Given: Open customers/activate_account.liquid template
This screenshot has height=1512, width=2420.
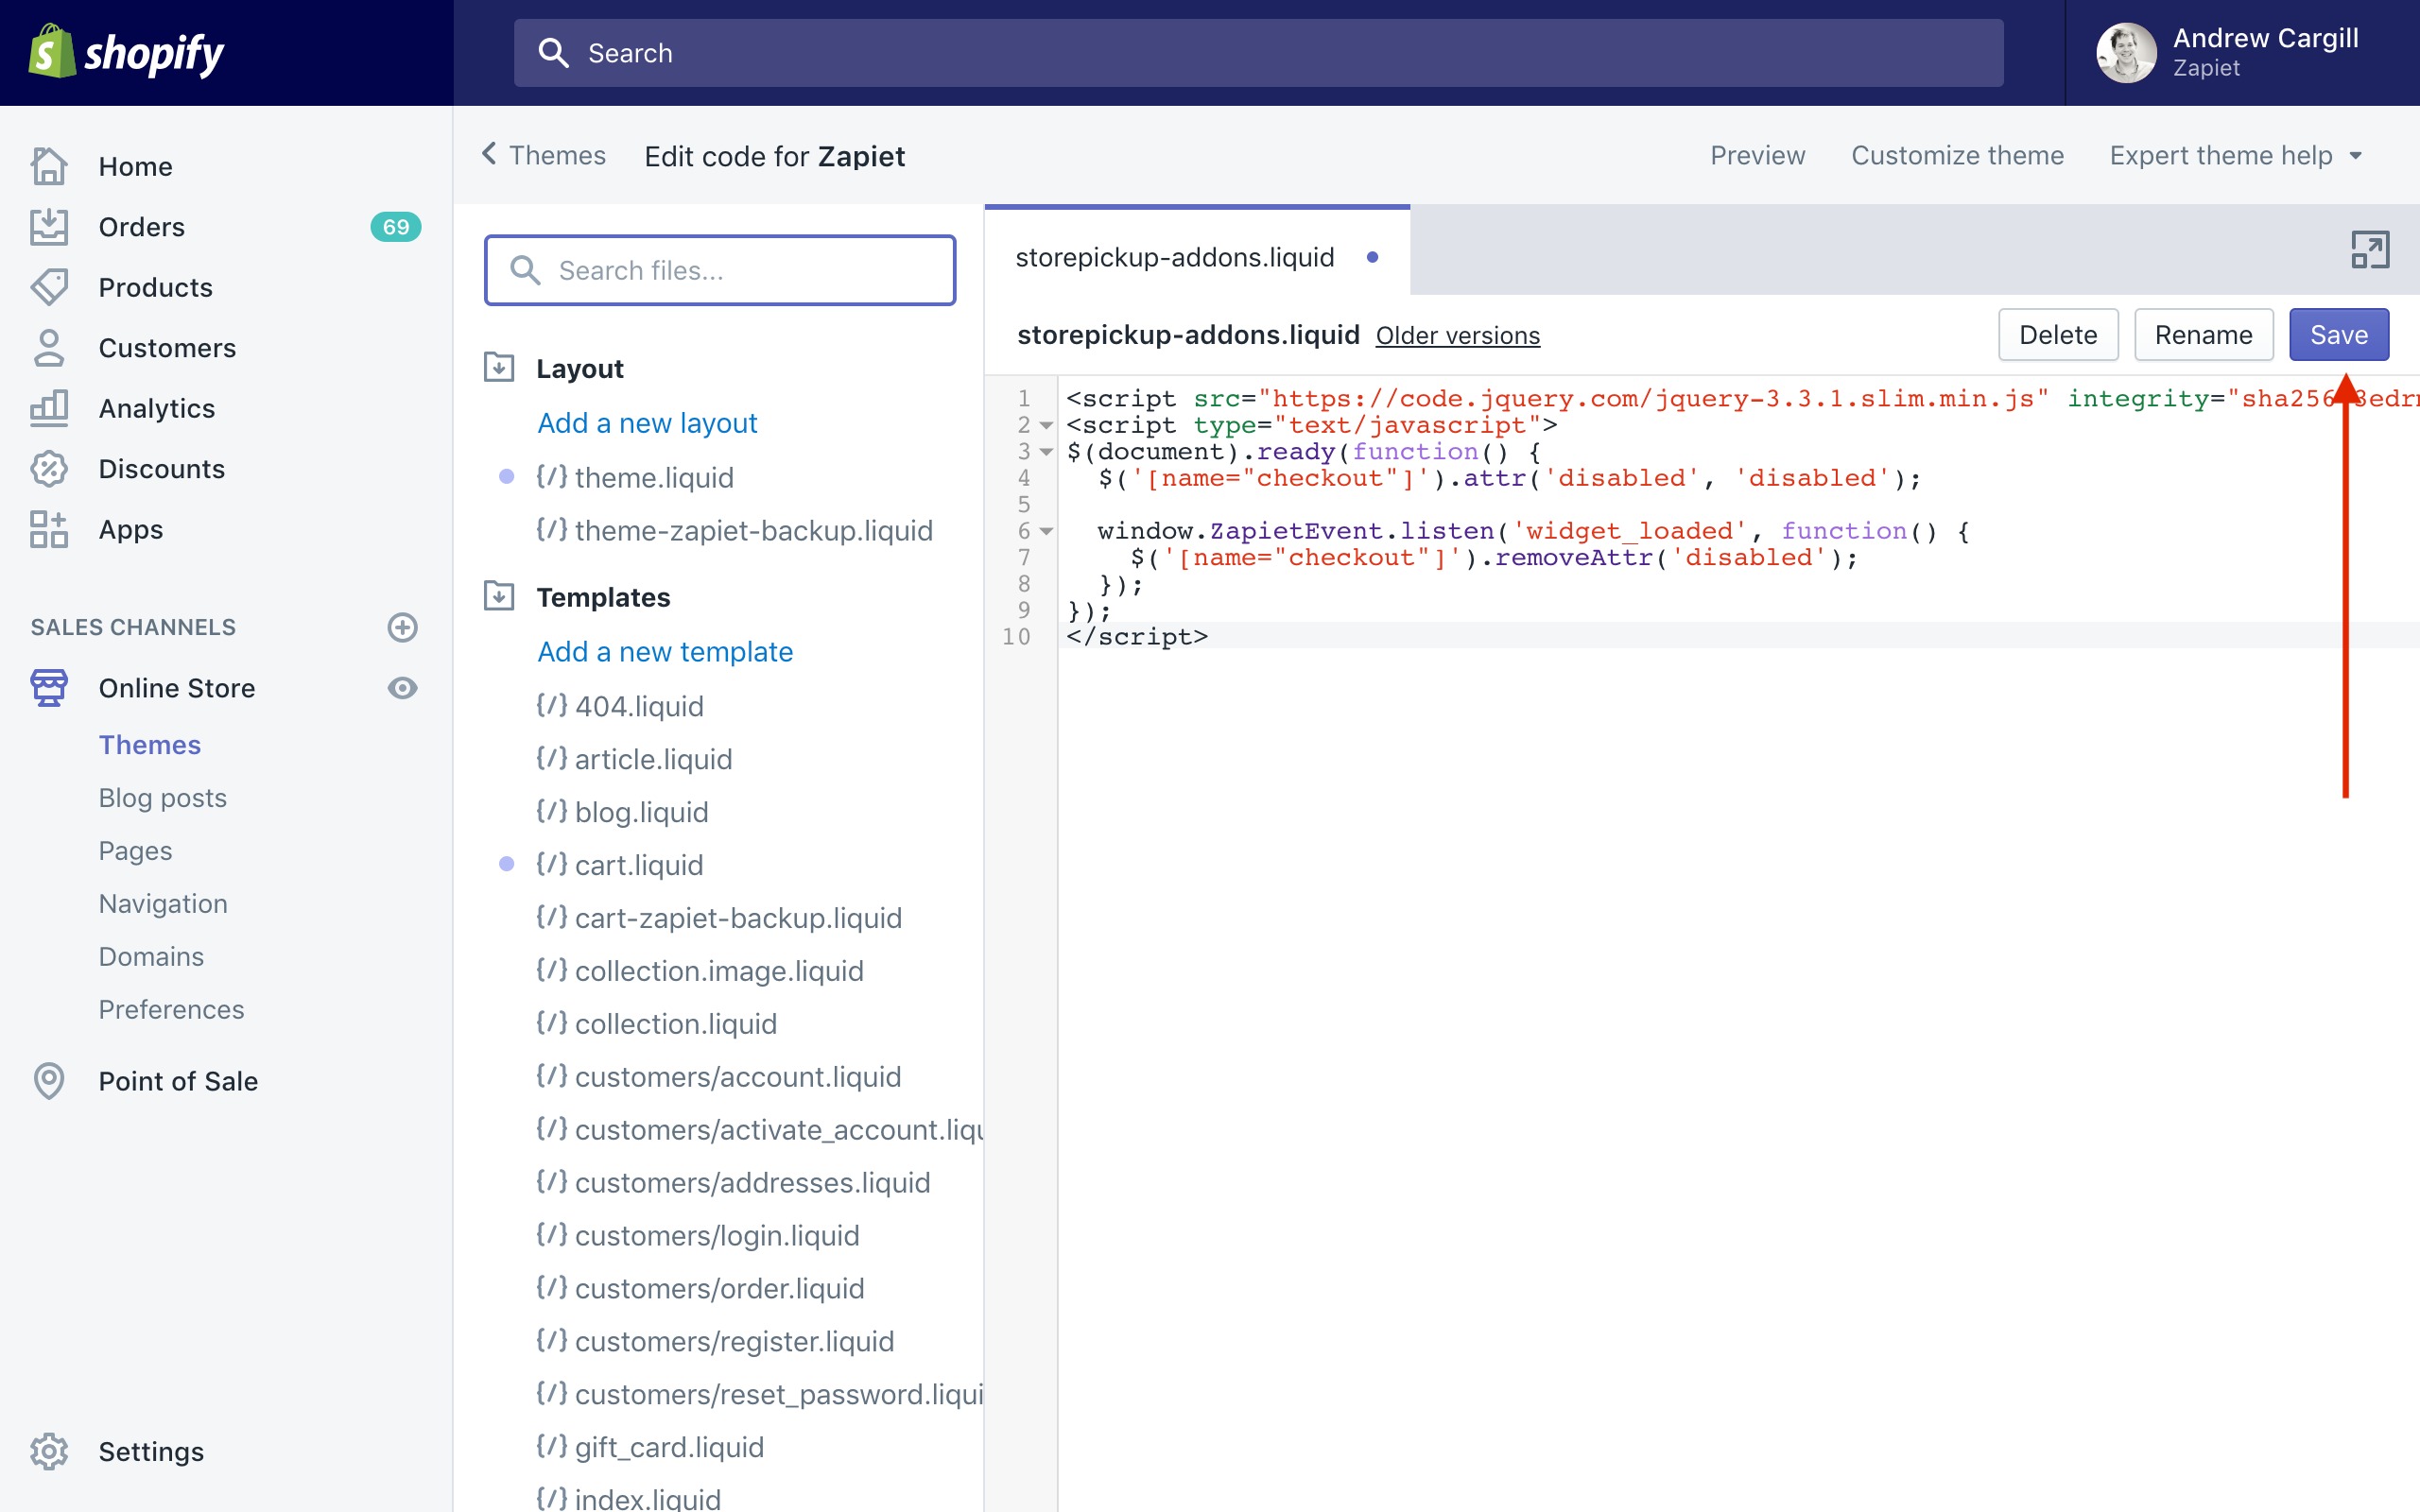Looking at the screenshot, I should click(x=760, y=1130).
